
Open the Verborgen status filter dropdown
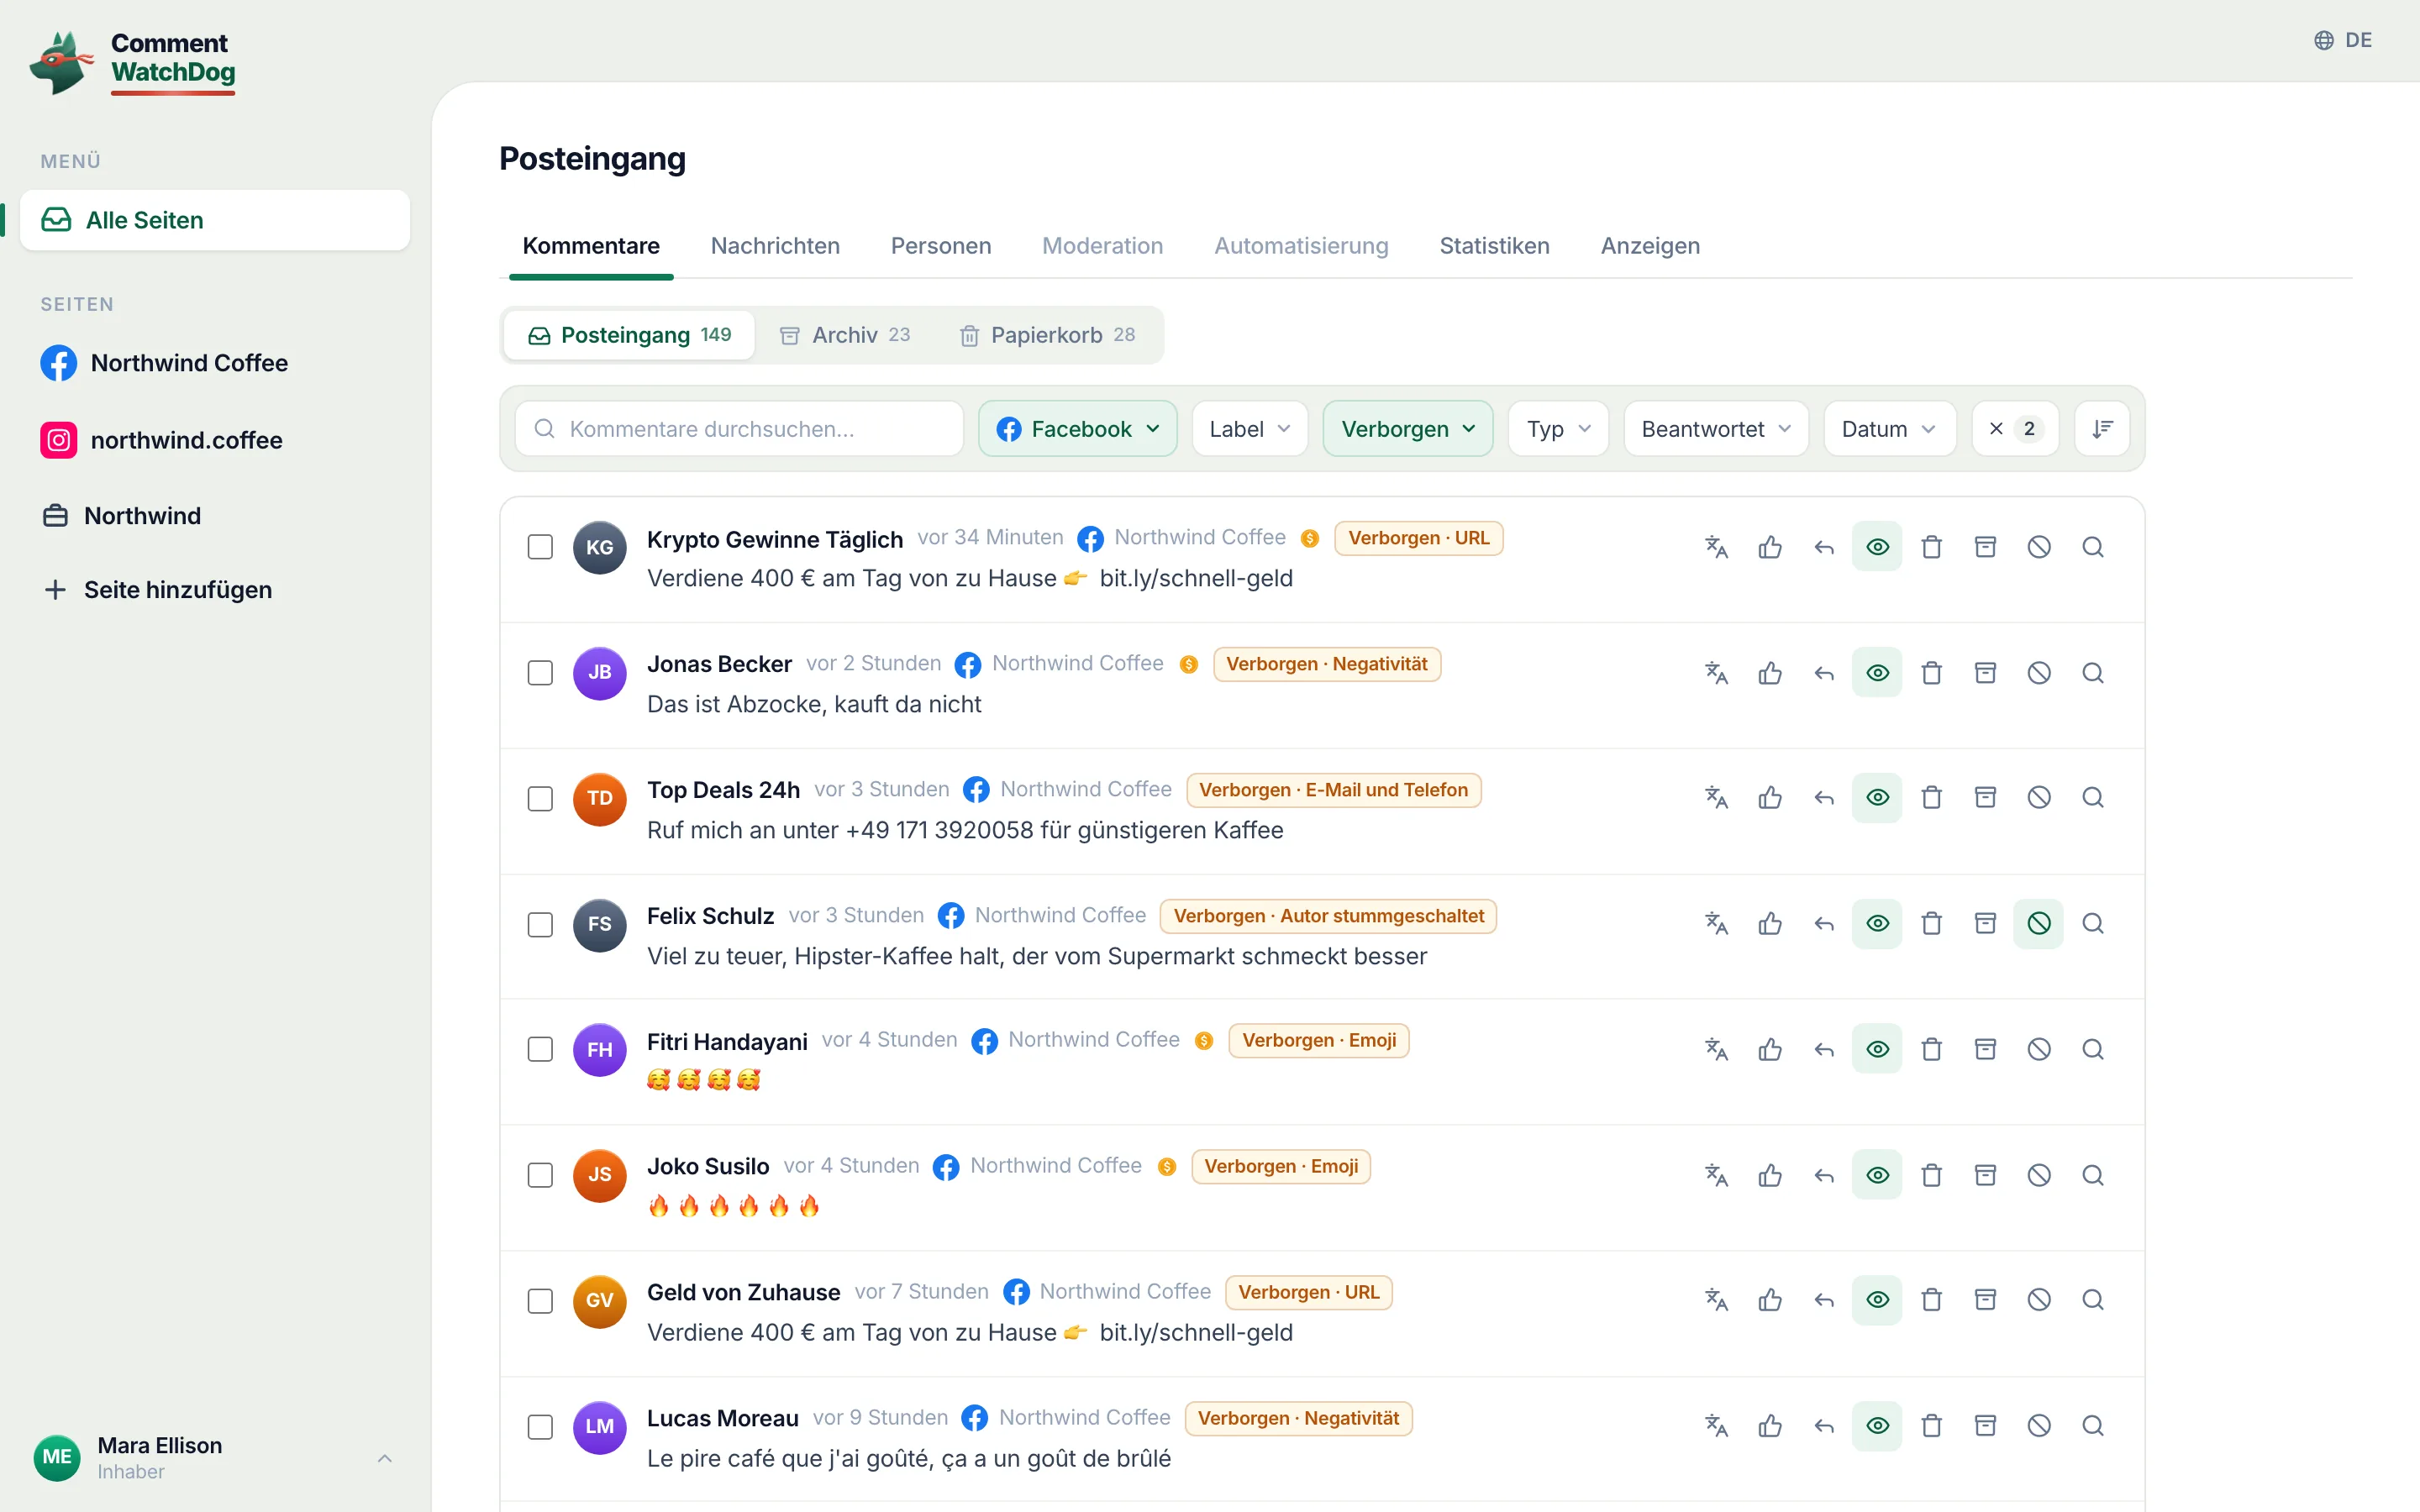click(1408, 429)
